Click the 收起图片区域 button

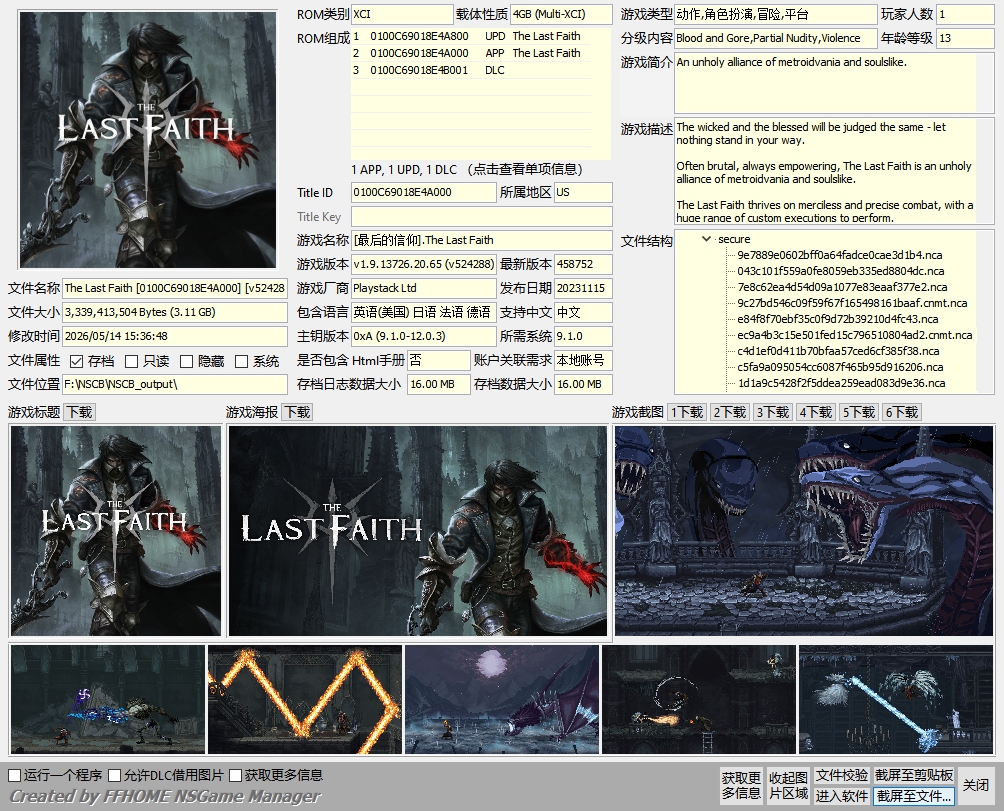[x=788, y=785]
